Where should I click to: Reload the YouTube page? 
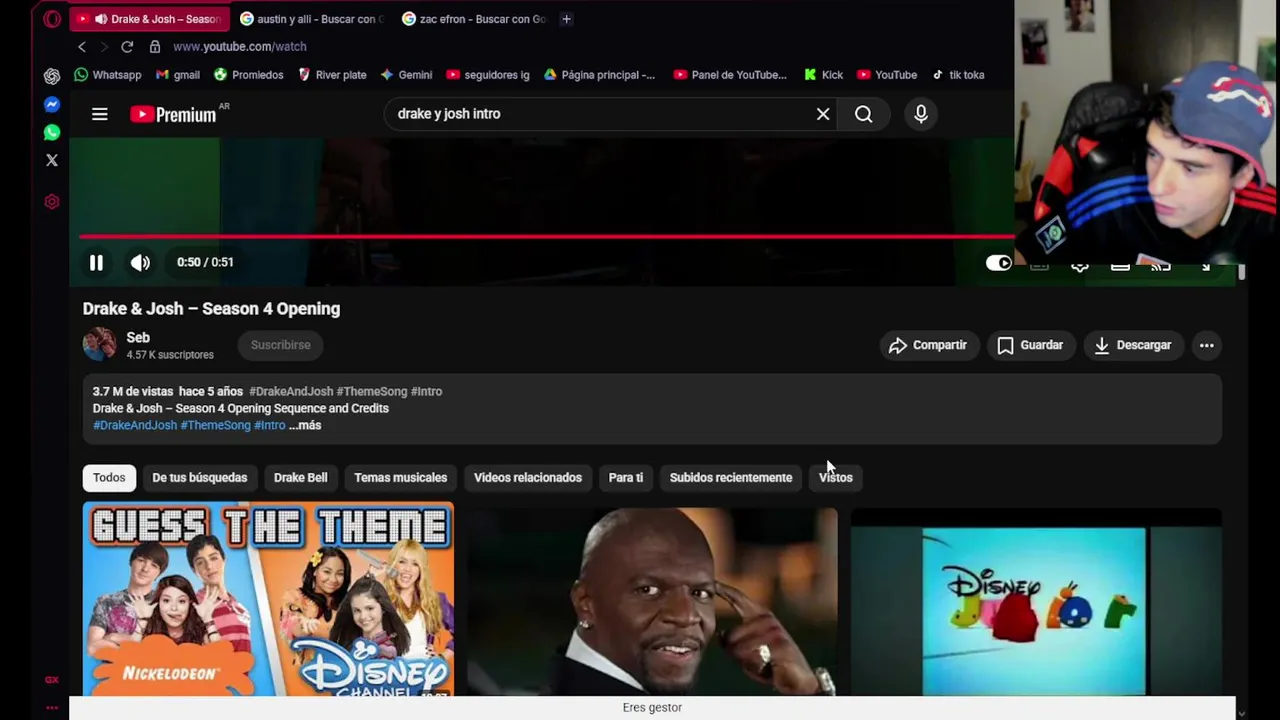127,47
